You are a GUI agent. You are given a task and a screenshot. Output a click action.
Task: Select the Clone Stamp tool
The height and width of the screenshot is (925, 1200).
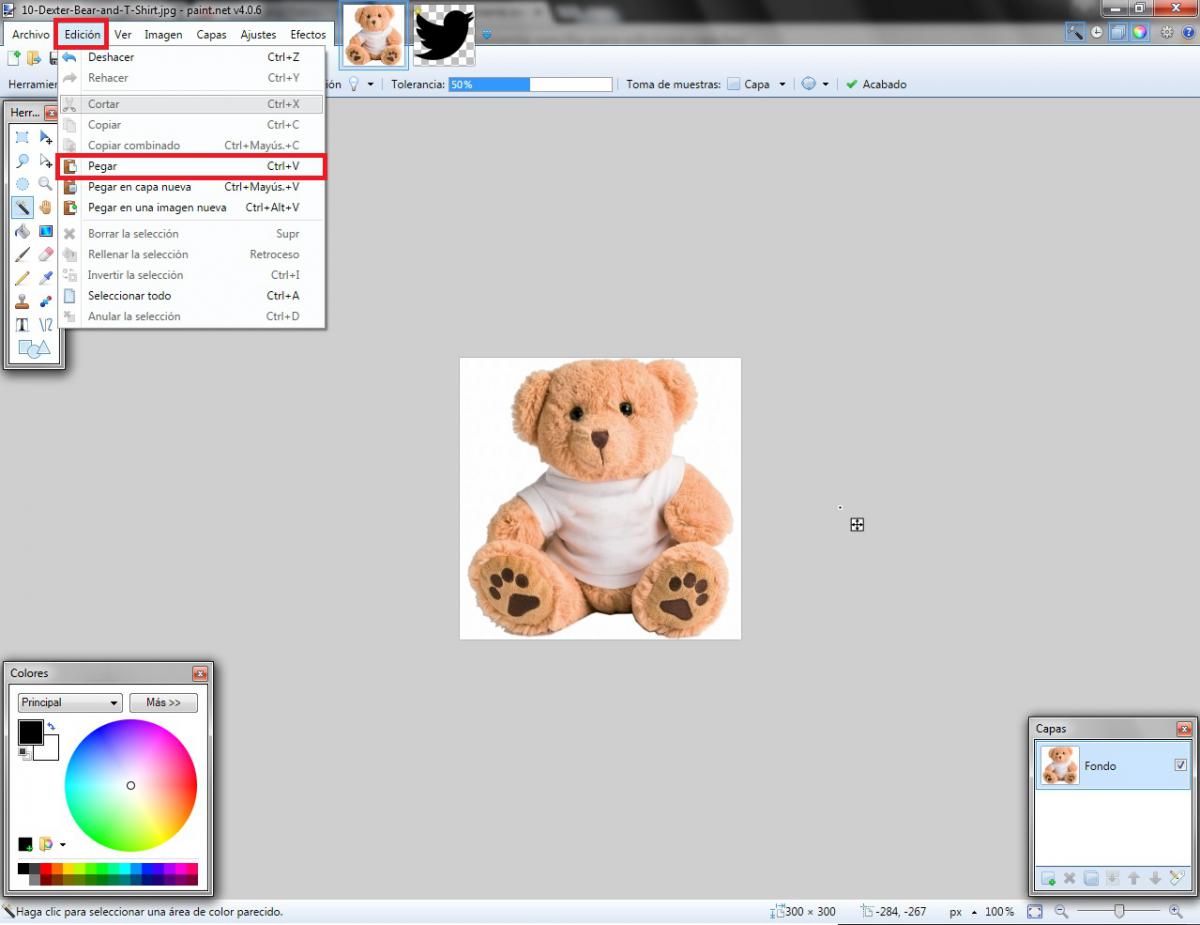(22, 301)
